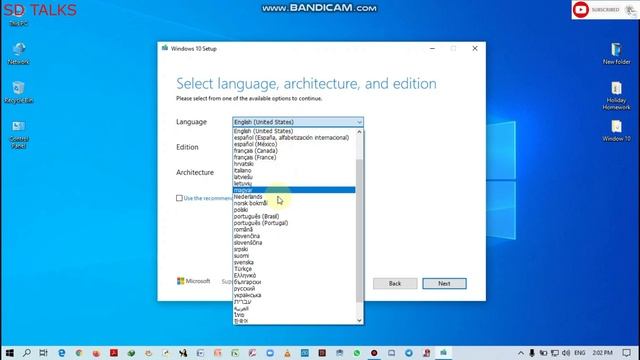The width and height of the screenshot is (640, 360).
Task: Open the notification action center
Action: click(x=627, y=353)
